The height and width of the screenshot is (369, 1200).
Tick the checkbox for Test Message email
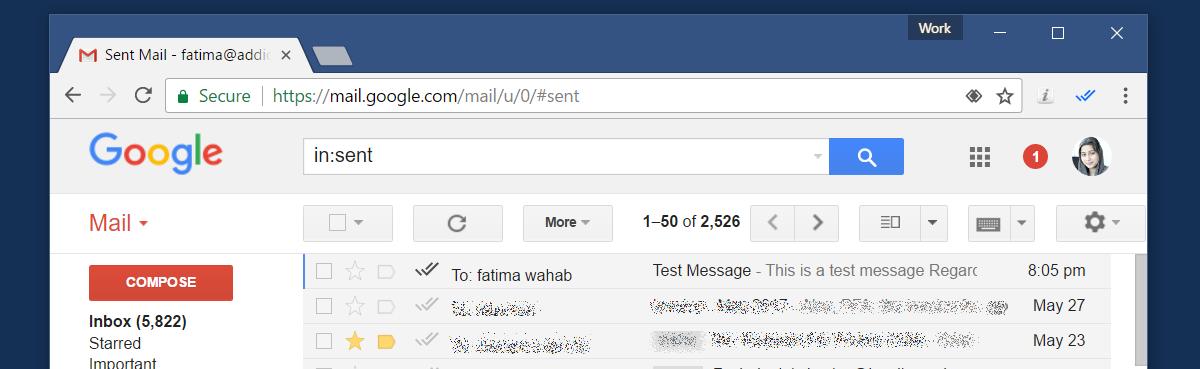[324, 271]
